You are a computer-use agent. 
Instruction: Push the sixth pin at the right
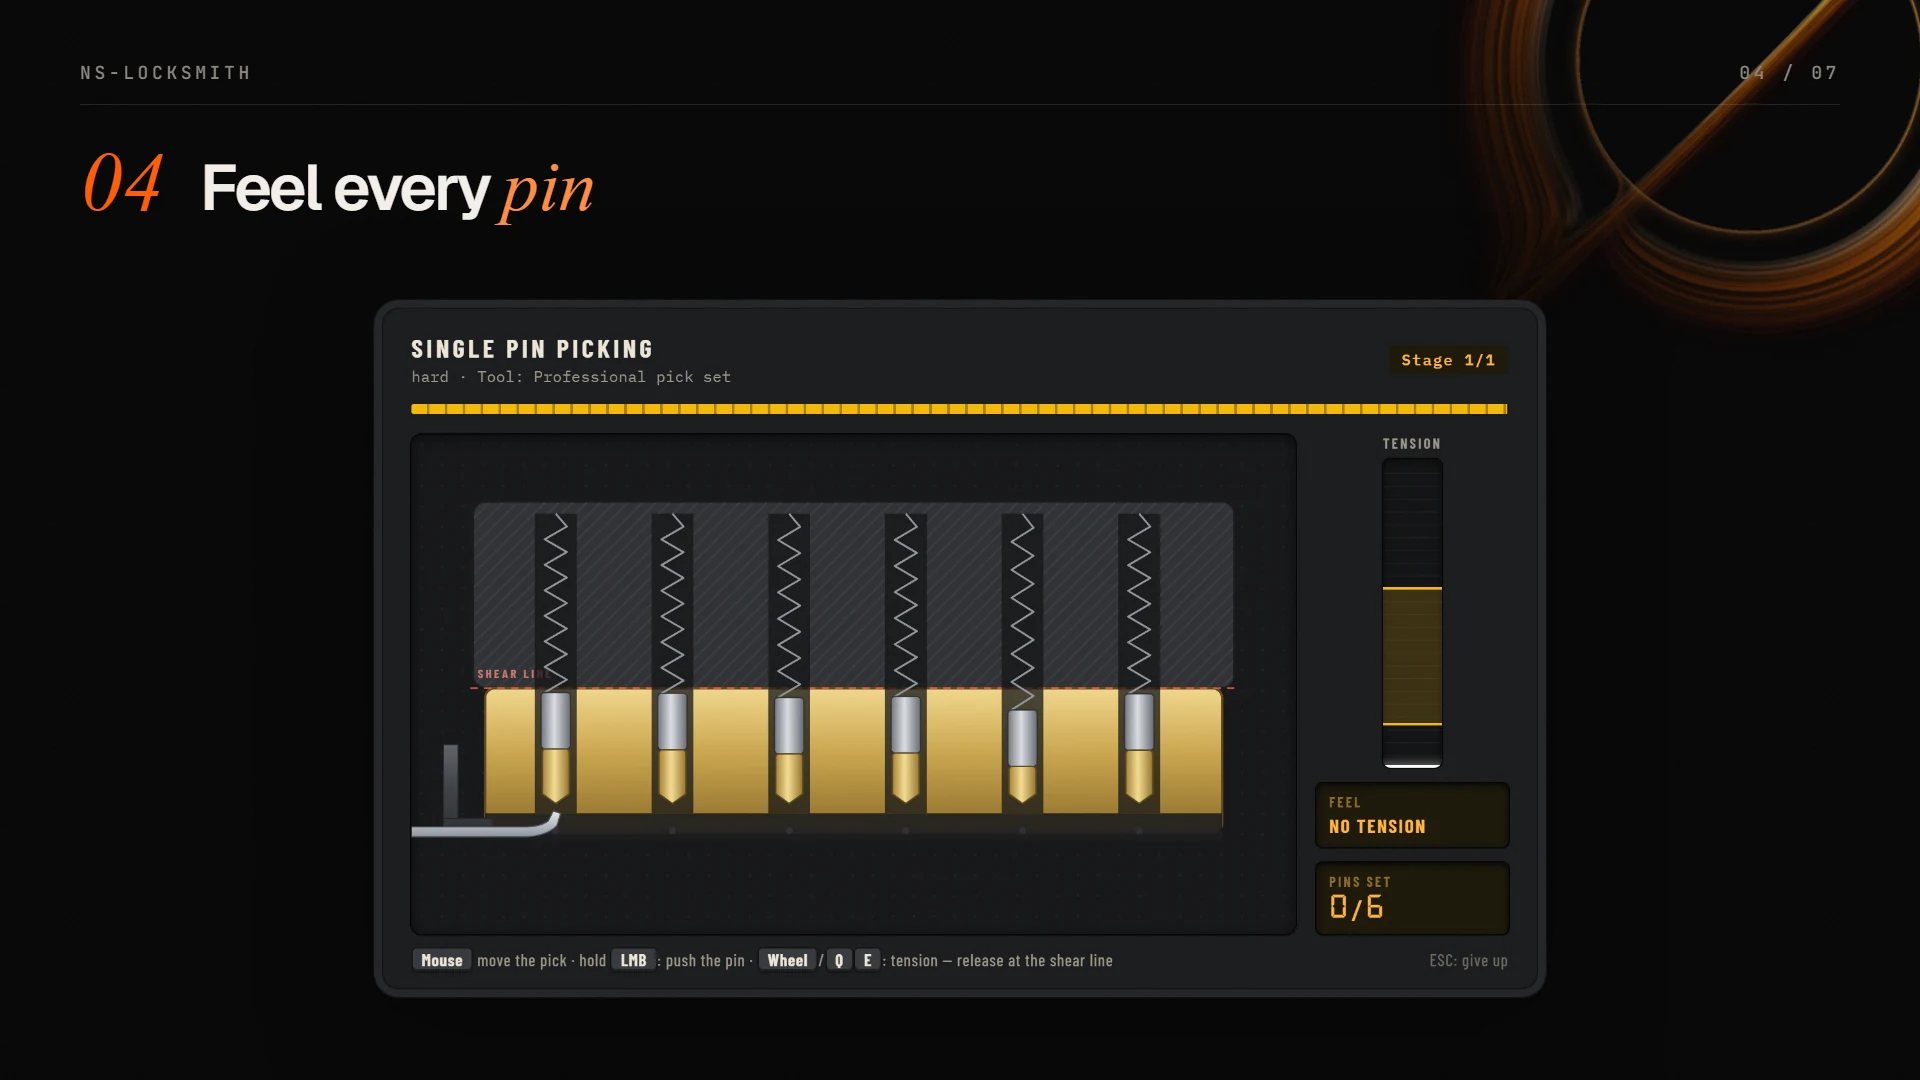pos(1139,748)
